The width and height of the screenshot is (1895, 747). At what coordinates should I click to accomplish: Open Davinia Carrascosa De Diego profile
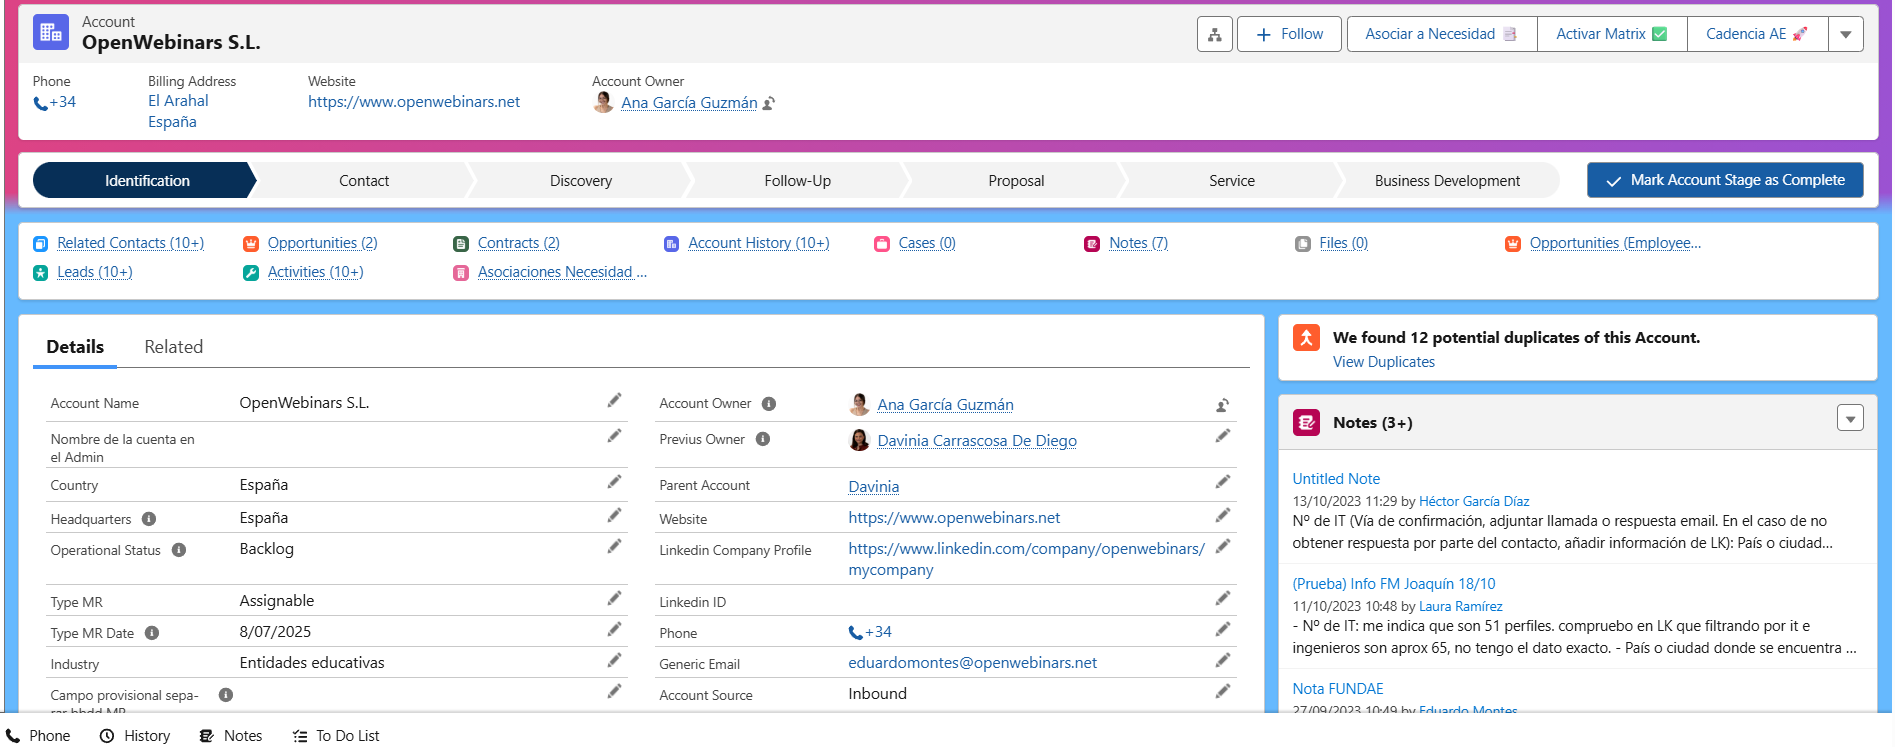[x=977, y=441]
